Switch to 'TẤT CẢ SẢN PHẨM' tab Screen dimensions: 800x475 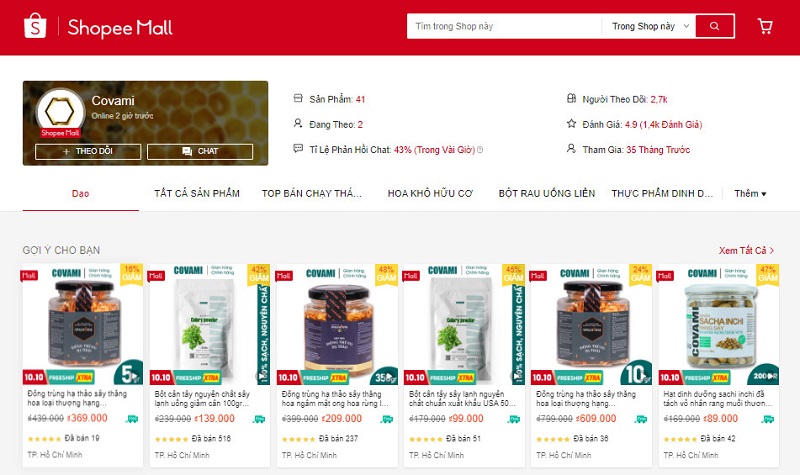(197, 193)
